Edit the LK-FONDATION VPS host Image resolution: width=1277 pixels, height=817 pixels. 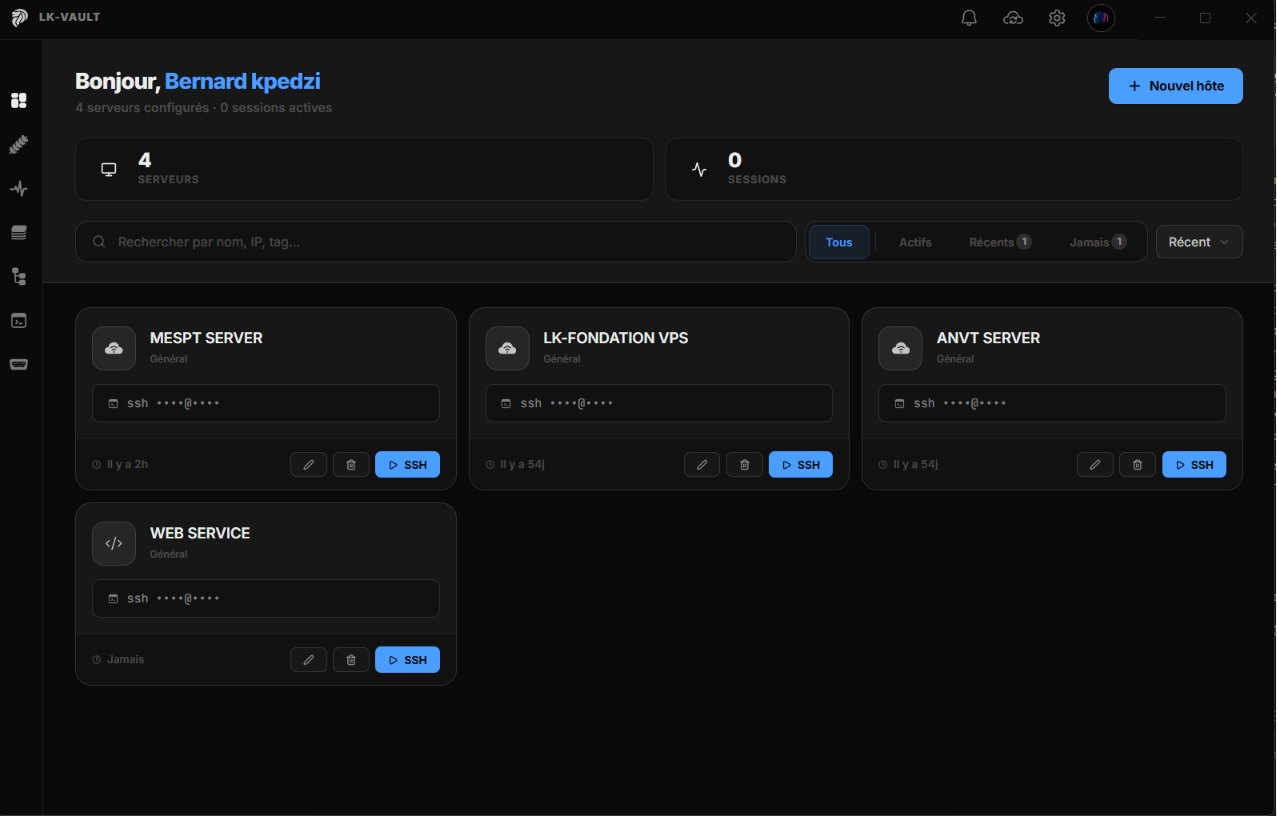[702, 465]
